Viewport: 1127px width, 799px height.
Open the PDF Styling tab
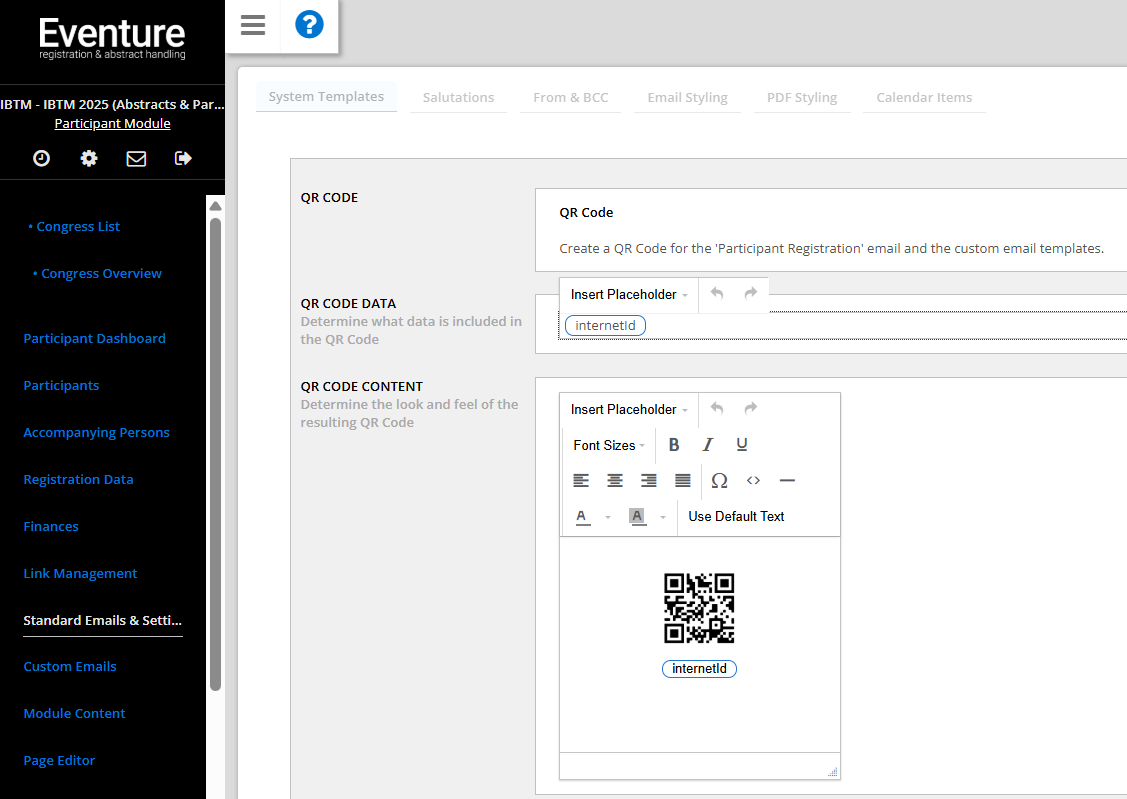coord(801,97)
